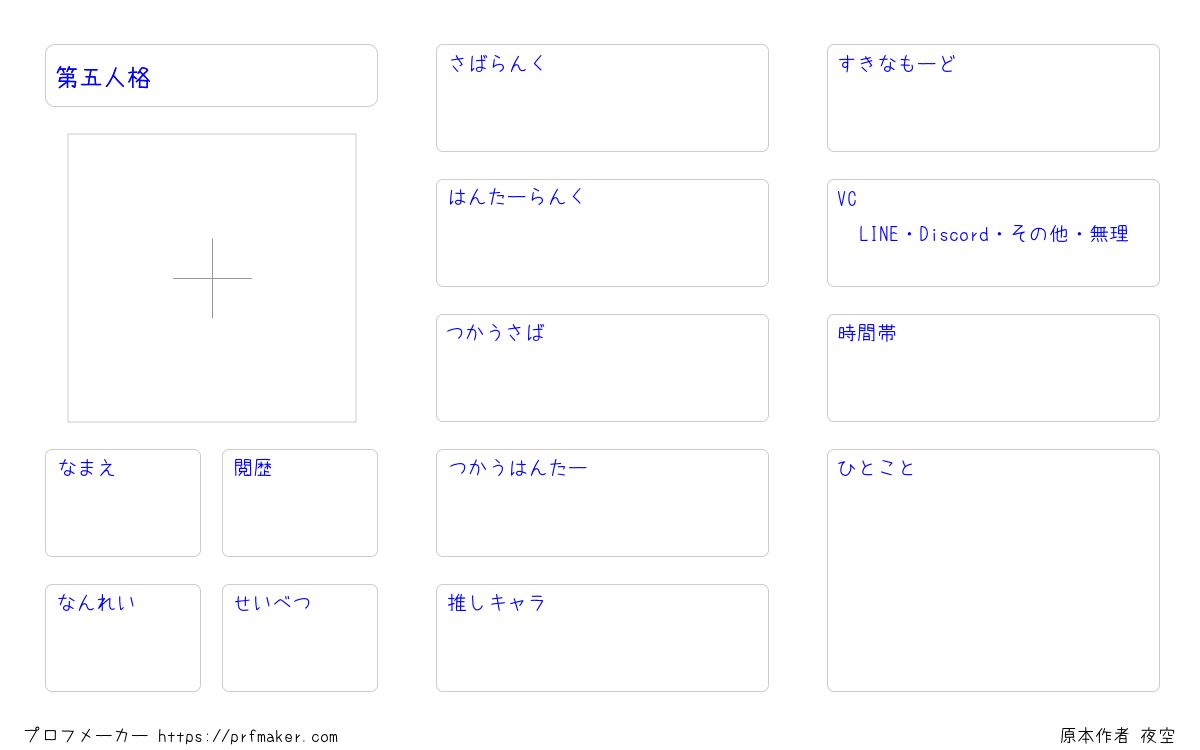Screen dimensions: 1200x750
Task: Open the prfmaker.com link
Action: pyautogui.click(x=248, y=737)
